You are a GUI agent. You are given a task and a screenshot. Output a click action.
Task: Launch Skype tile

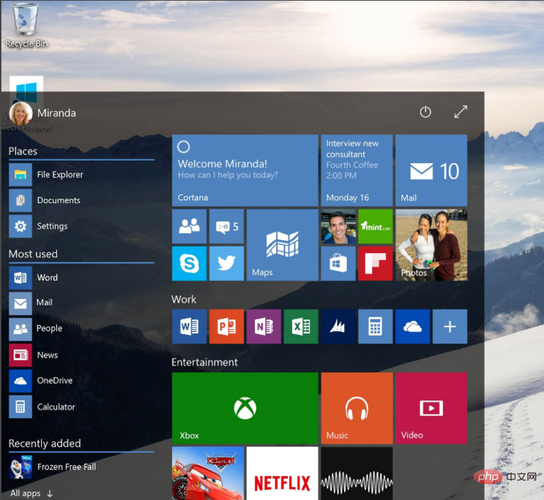(189, 263)
